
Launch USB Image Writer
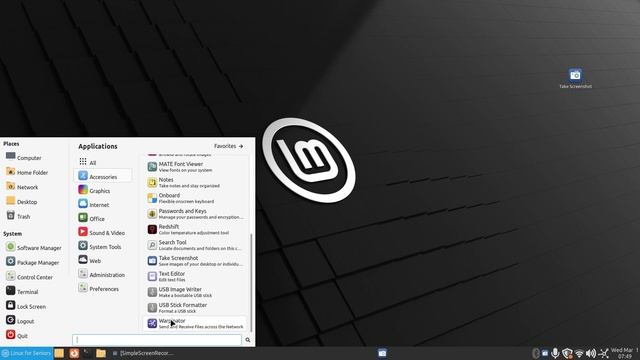tap(196, 292)
